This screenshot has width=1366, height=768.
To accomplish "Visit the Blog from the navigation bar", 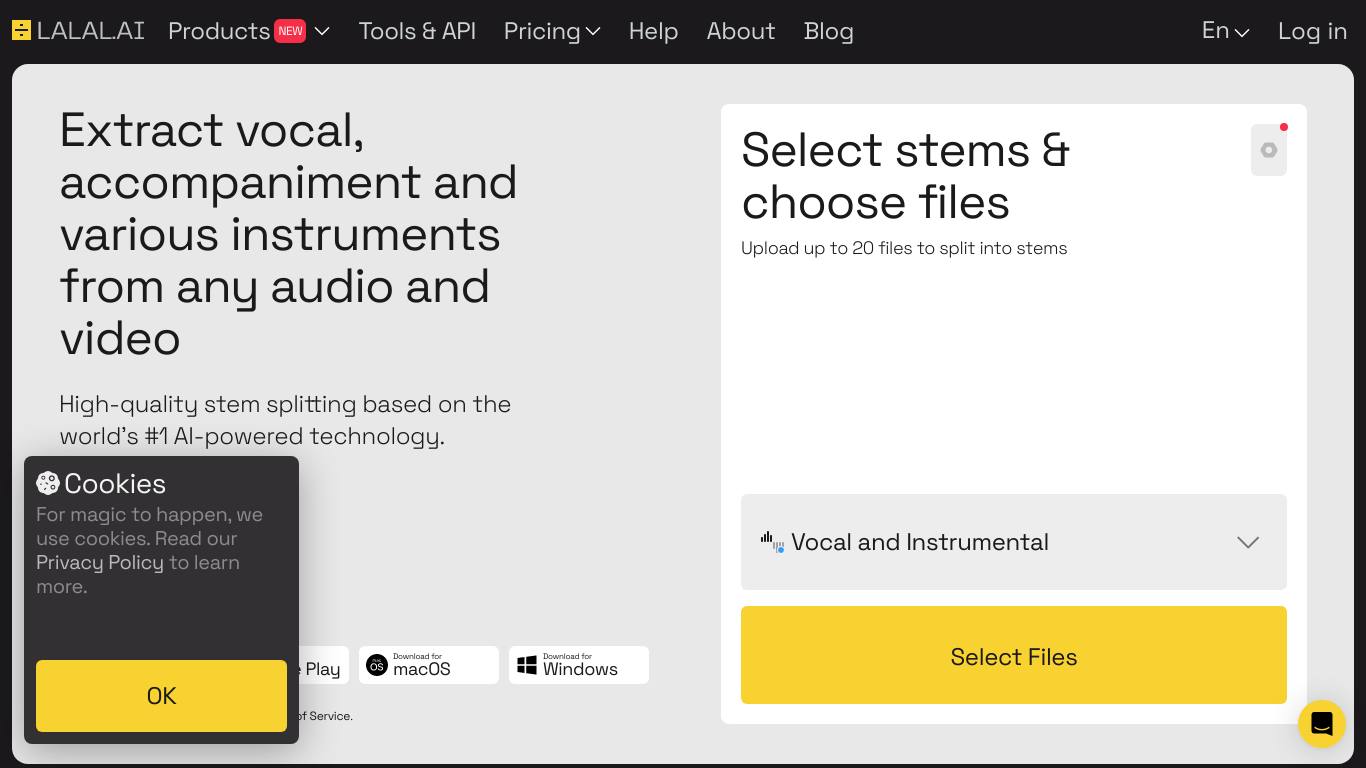I will pos(828,31).
